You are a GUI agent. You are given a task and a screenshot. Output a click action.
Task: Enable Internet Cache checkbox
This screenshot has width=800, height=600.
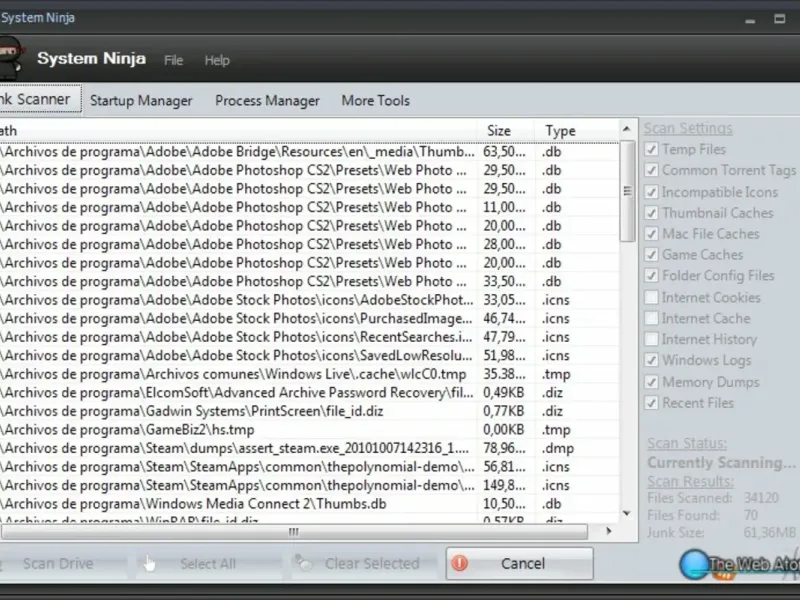coord(651,318)
